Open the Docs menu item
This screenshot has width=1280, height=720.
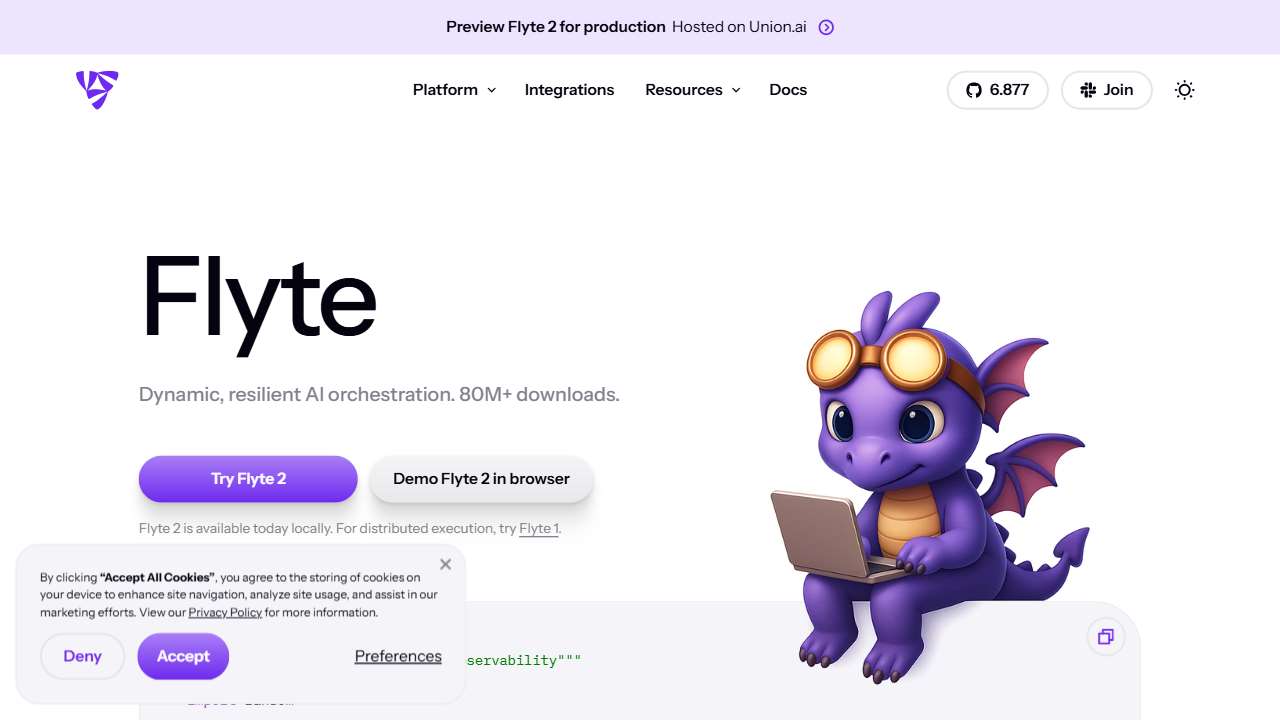click(788, 90)
